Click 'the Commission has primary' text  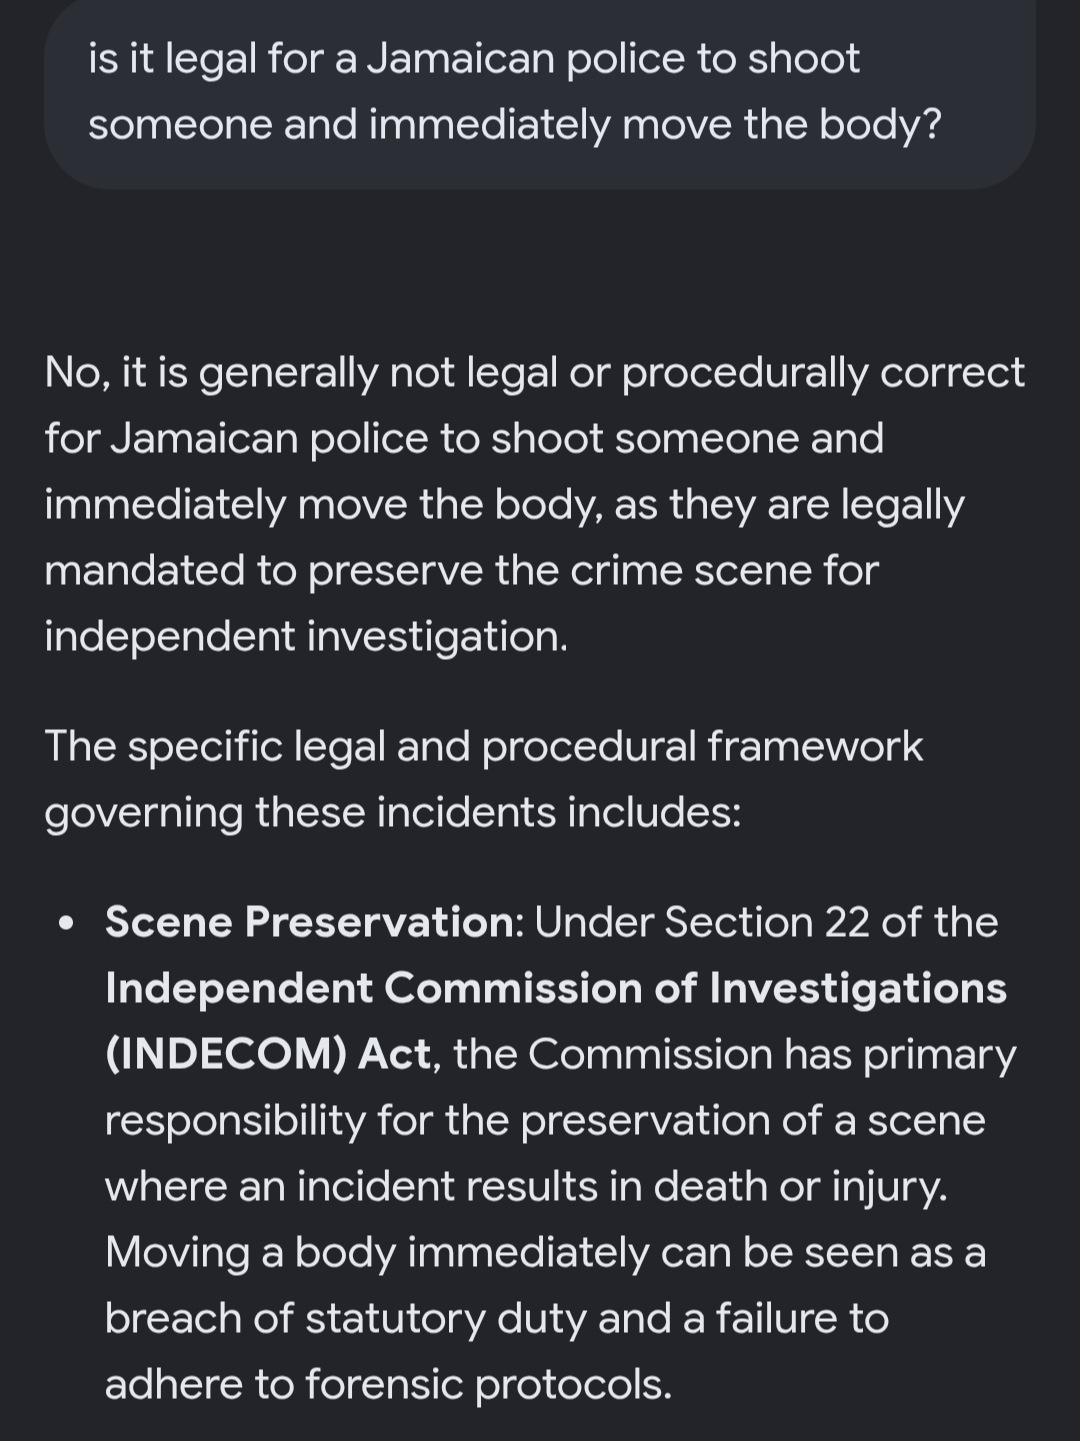click(735, 1054)
